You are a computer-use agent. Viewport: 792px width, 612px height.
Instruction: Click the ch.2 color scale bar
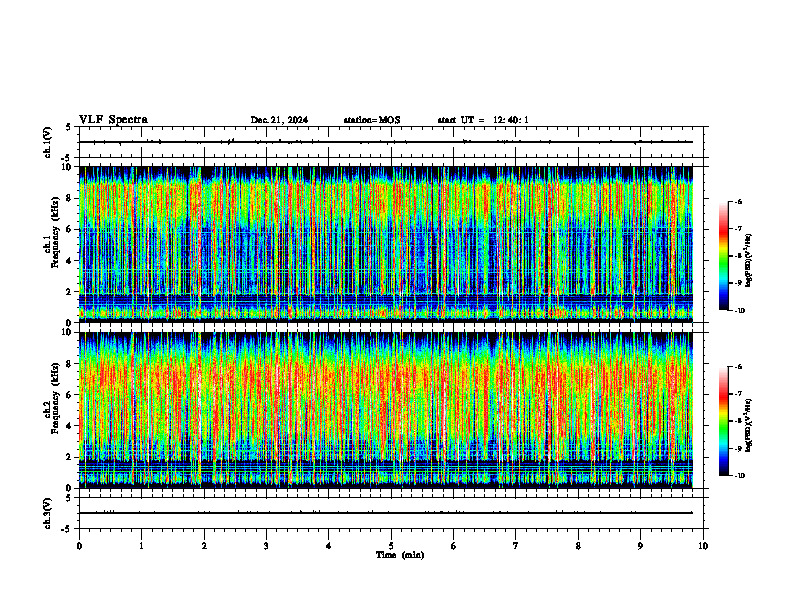tap(723, 421)
